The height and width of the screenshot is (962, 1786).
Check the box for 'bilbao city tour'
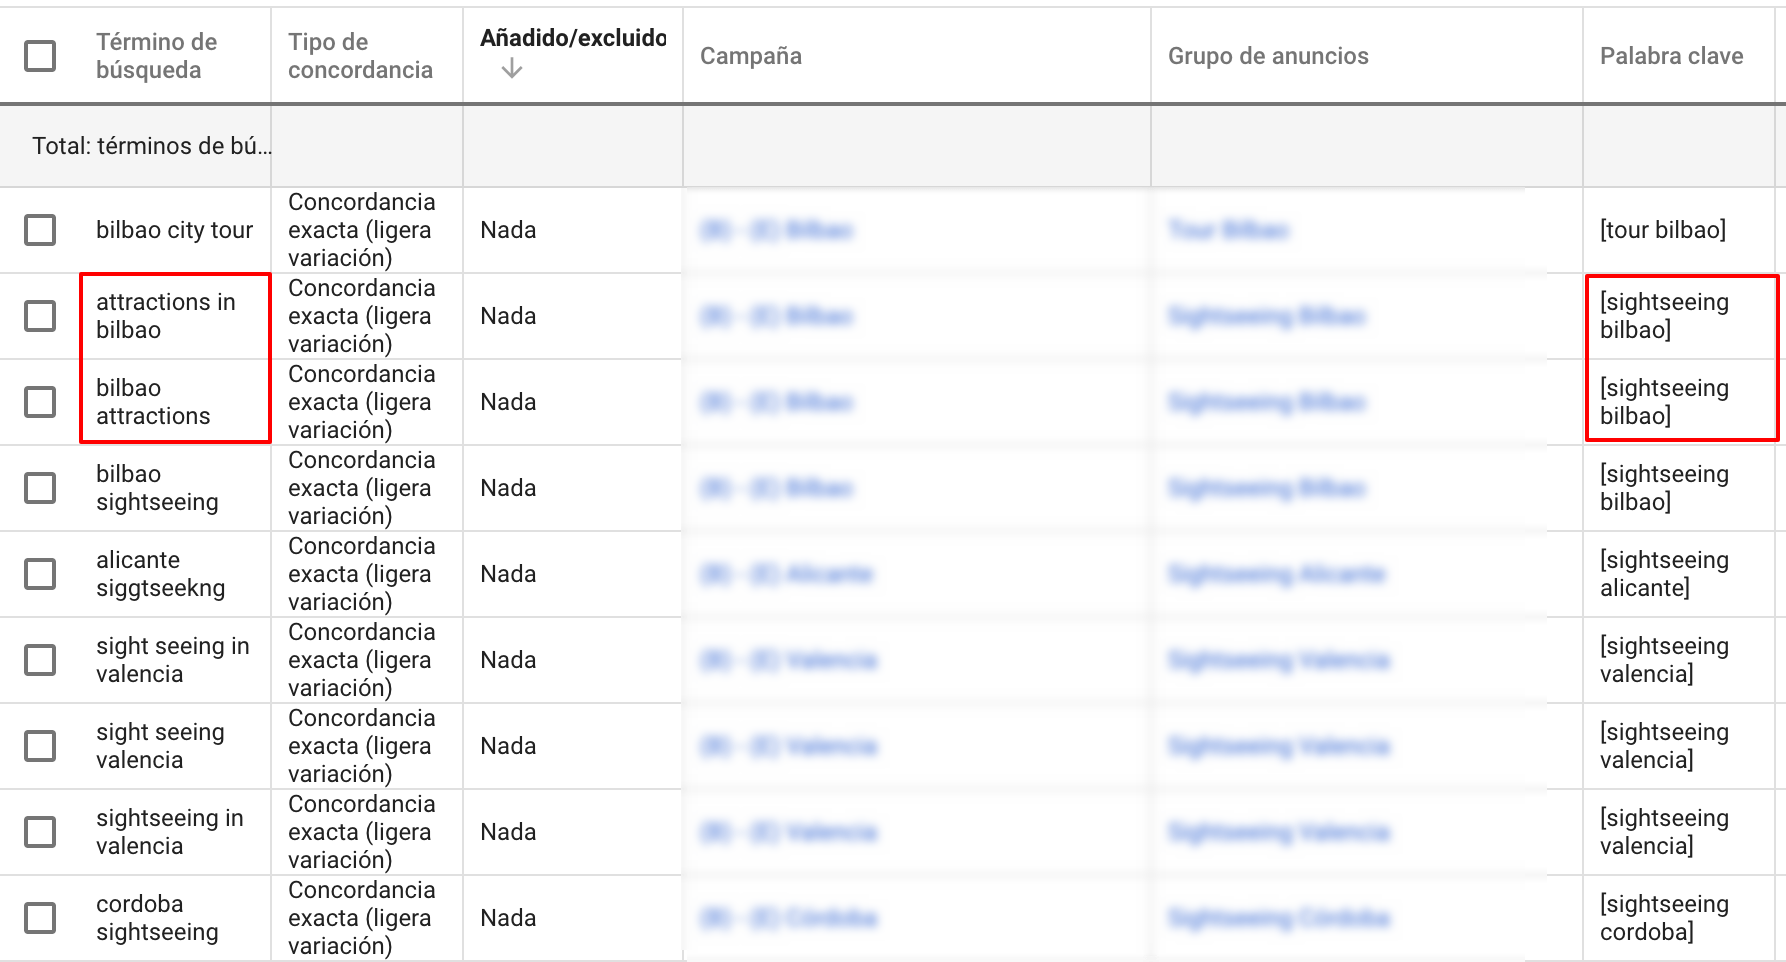pos(40,230)
